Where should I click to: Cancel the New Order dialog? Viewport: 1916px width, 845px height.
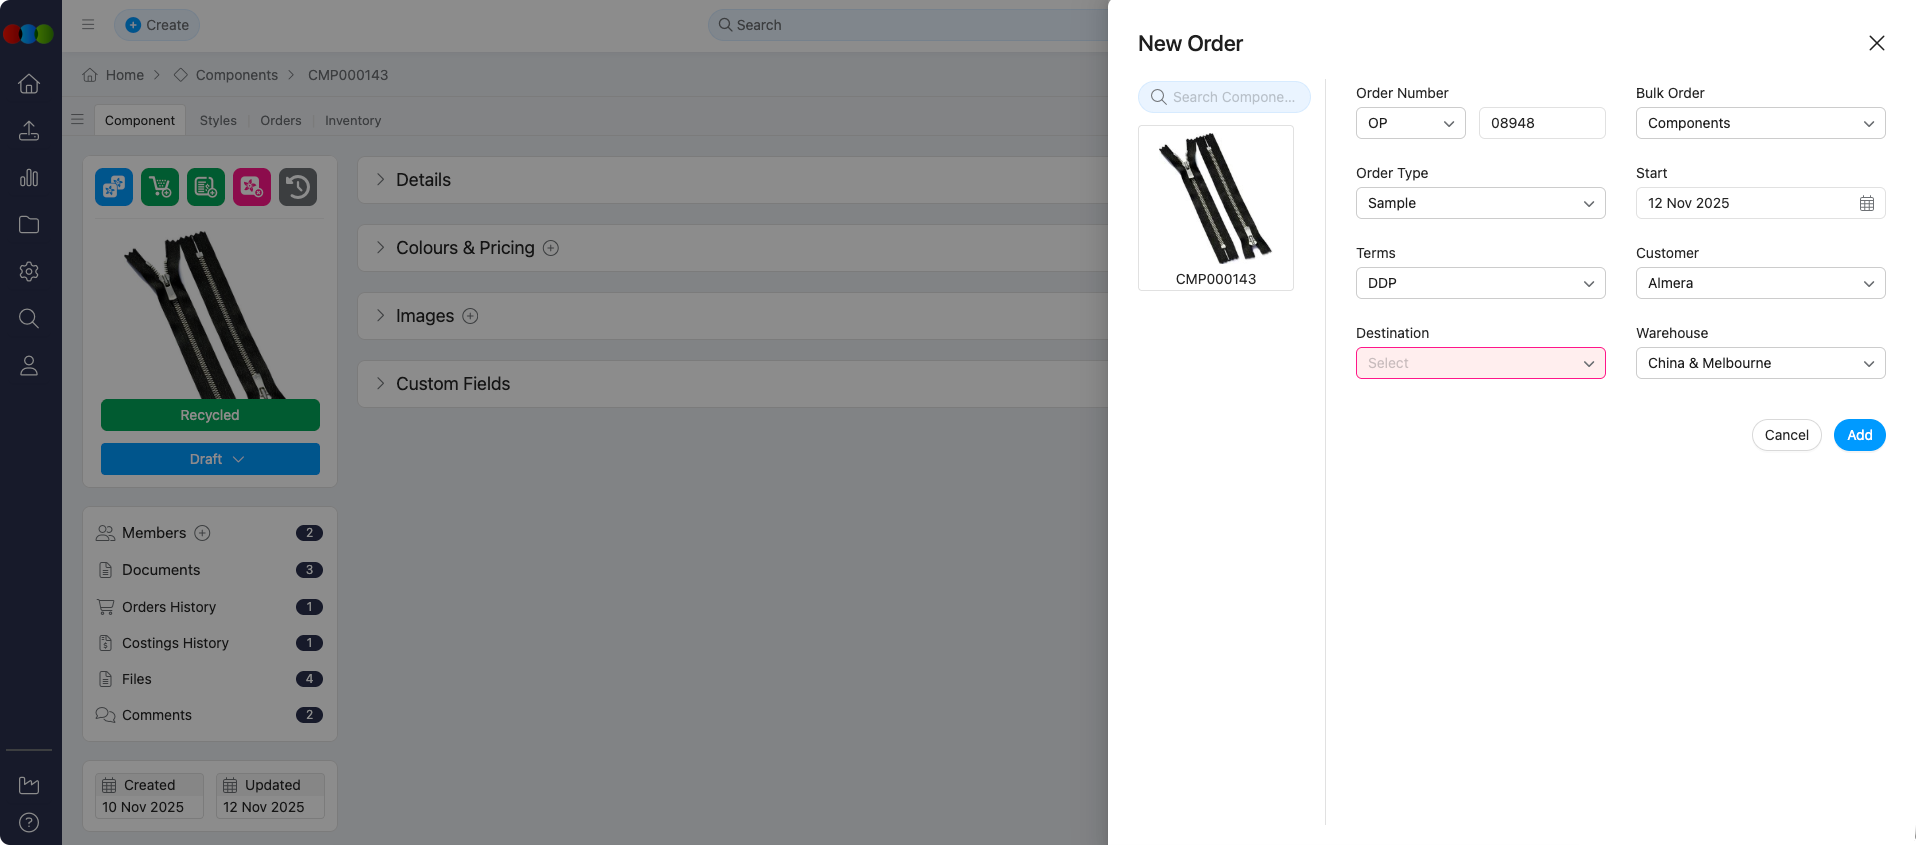pyautogui.click(x=1786, y=435)
